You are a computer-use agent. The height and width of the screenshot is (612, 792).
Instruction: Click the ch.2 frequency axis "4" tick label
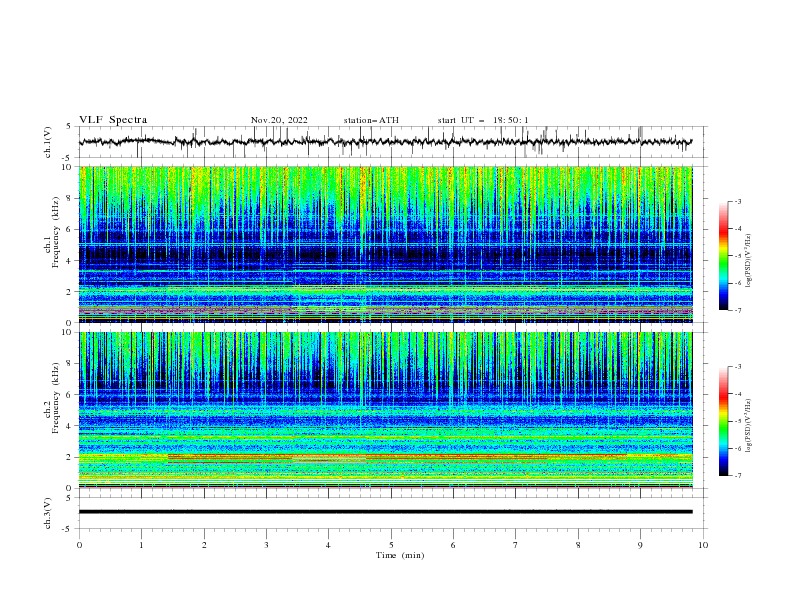[x=71, y=426]
